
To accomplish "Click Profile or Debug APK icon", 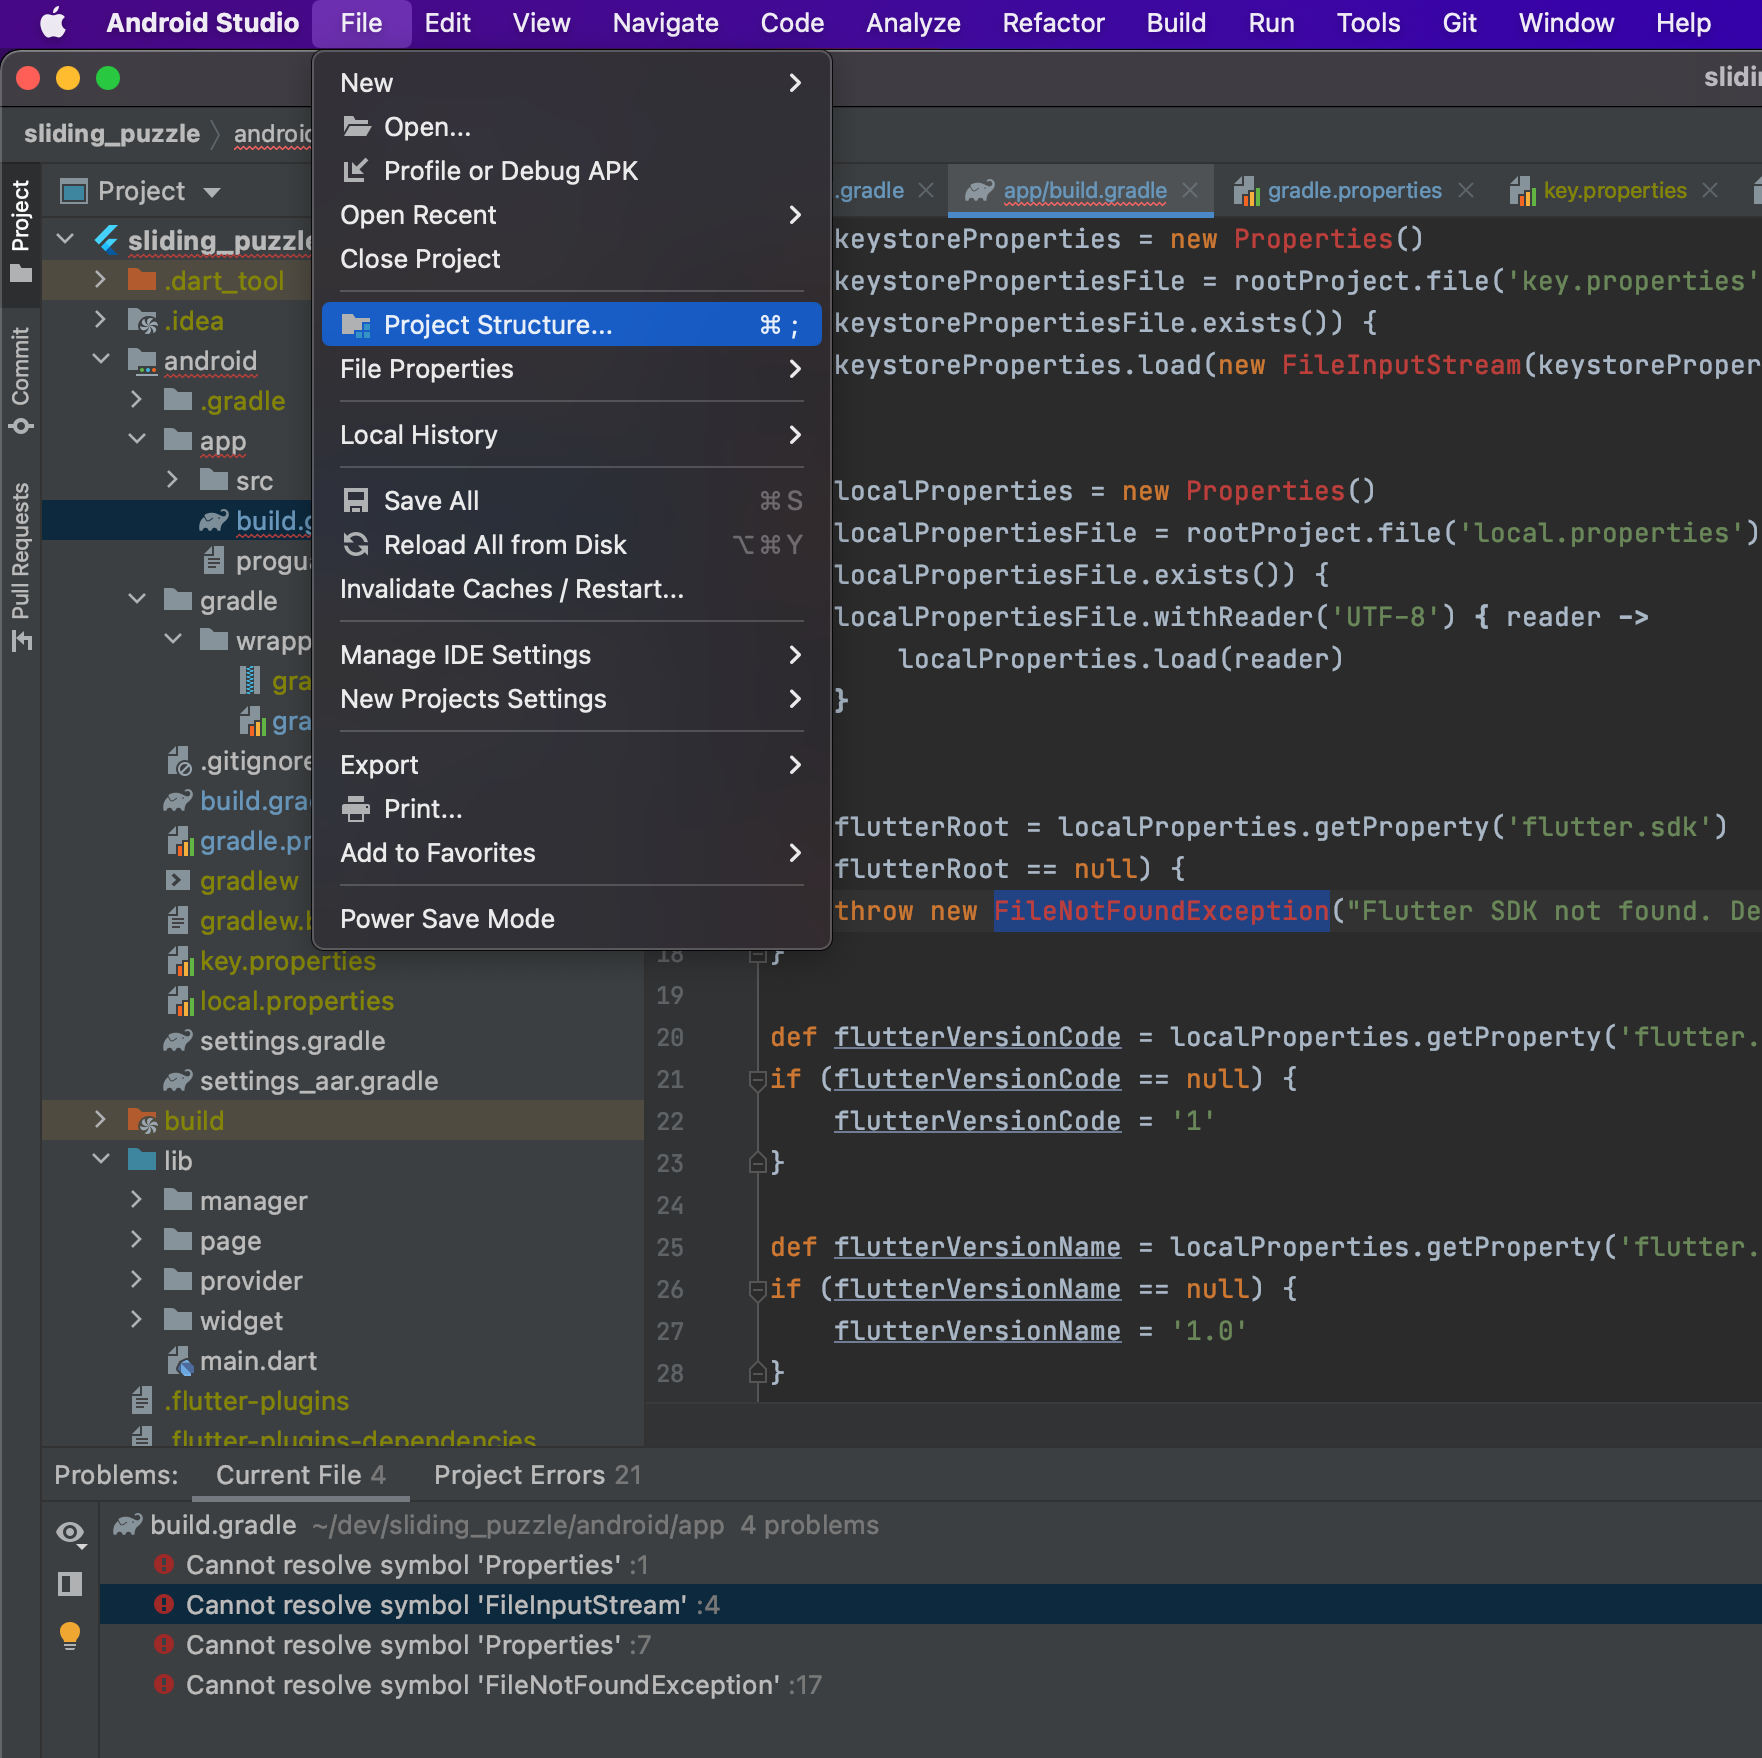I will pyautogui.click(x=356, y=171).
